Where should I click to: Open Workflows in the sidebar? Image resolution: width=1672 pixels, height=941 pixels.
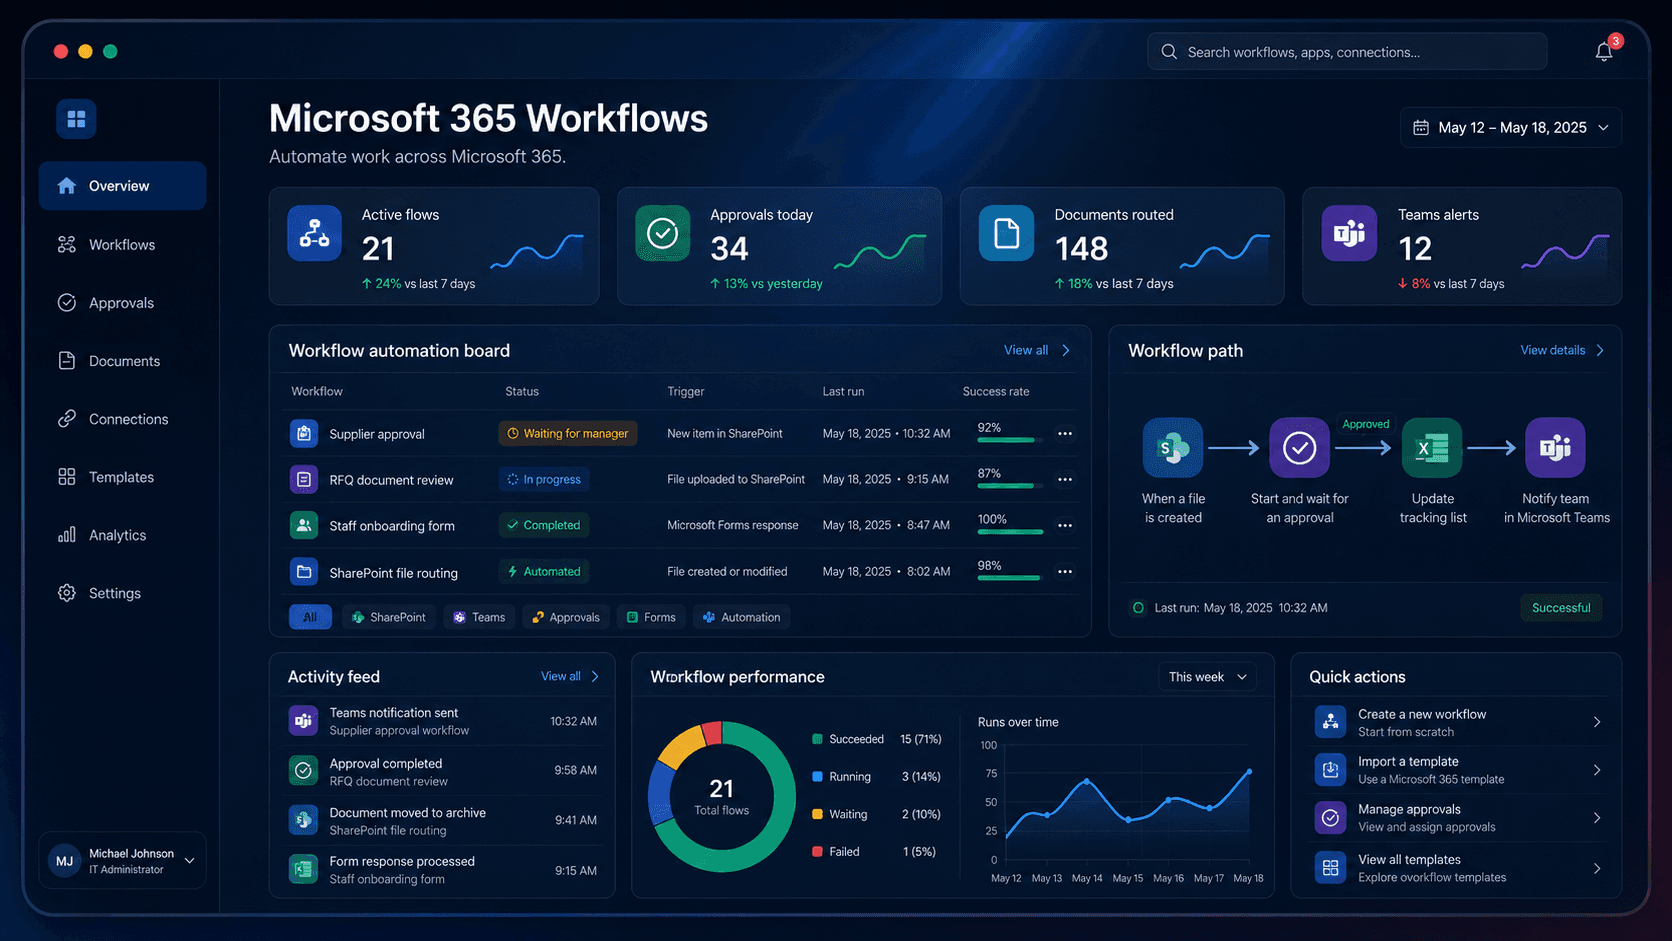(122, 245)
